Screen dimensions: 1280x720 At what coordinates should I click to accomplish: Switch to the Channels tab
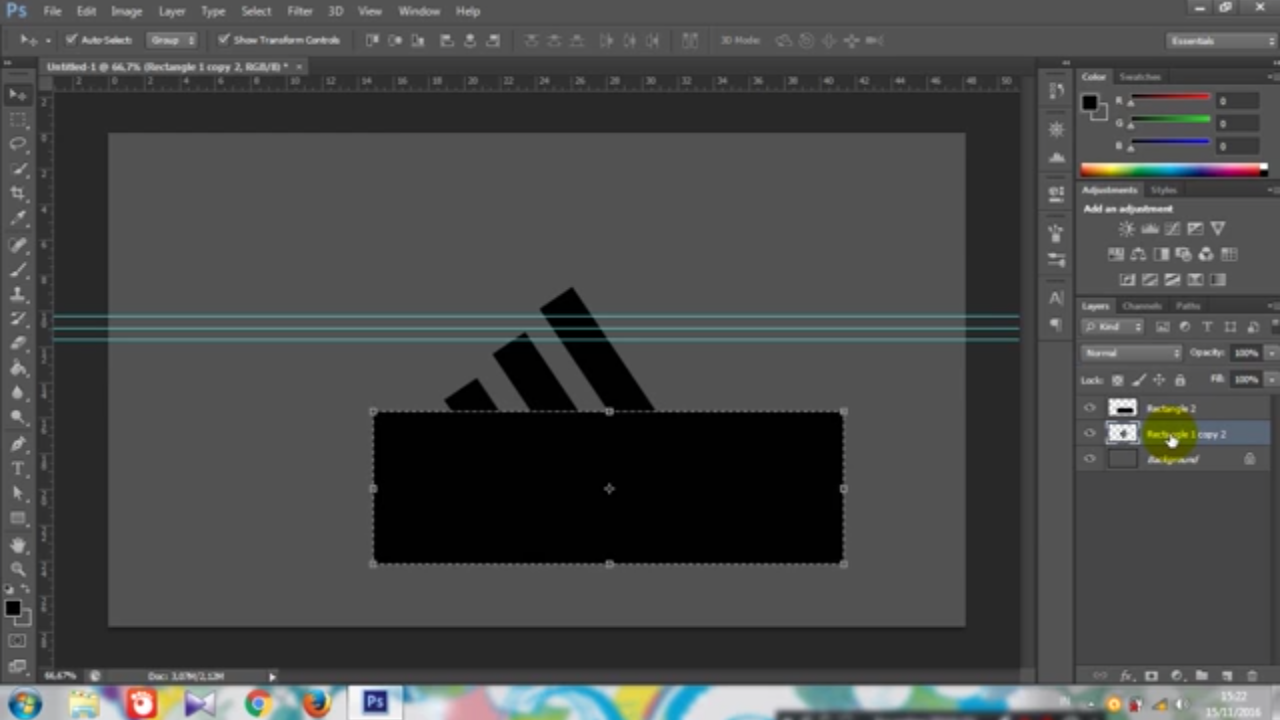tap(1141, 306)
